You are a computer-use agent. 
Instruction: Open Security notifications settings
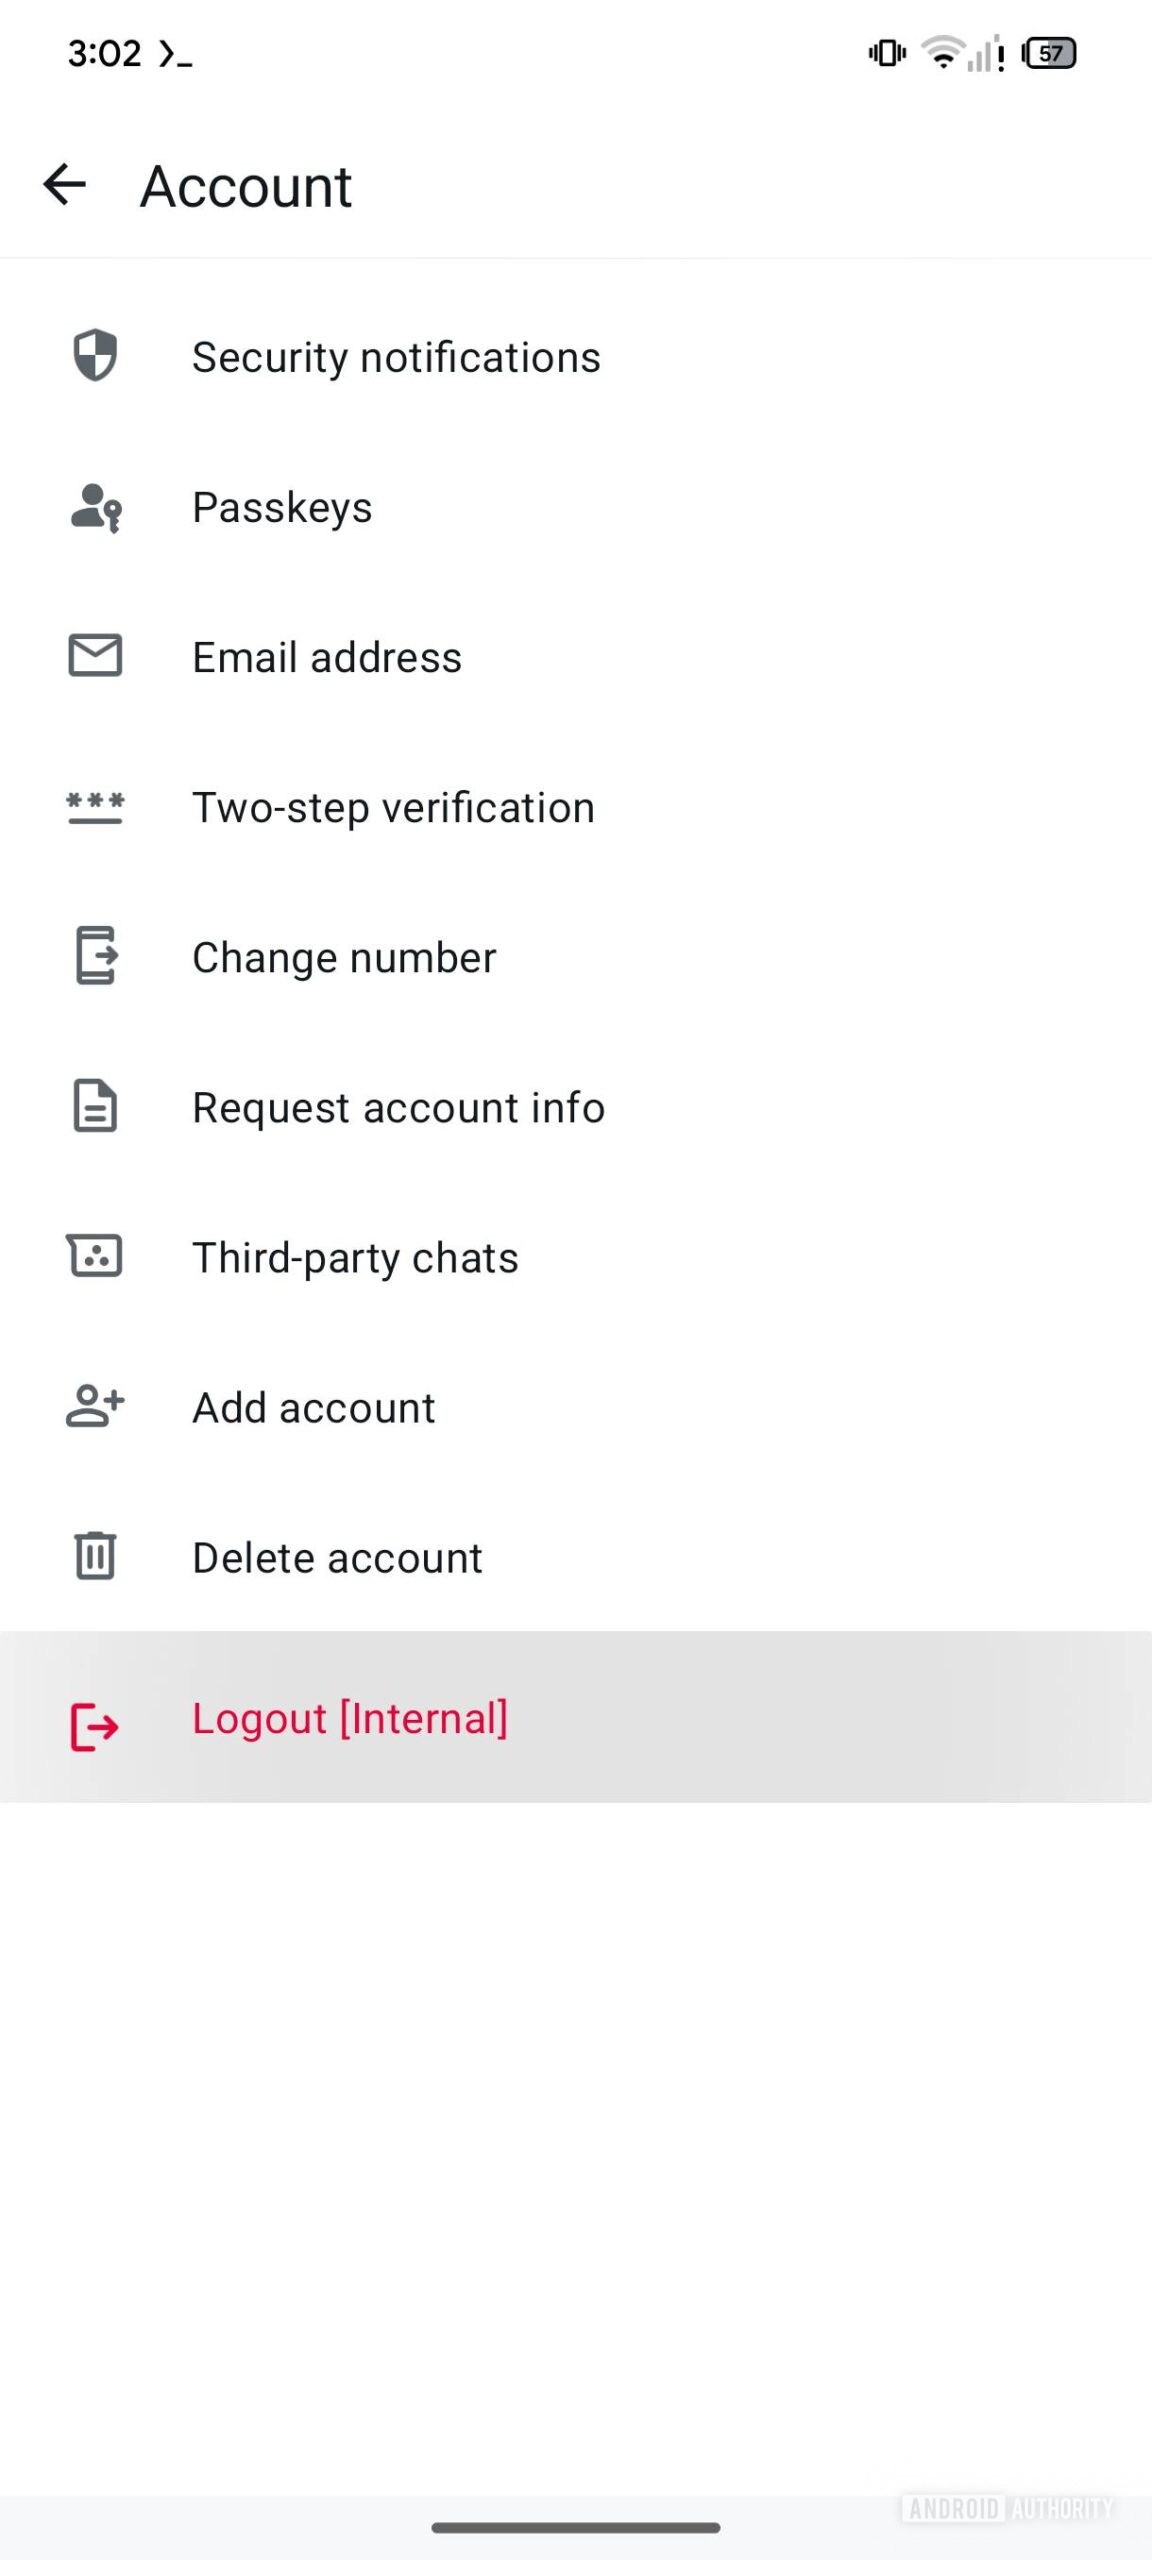pos(396,357)
